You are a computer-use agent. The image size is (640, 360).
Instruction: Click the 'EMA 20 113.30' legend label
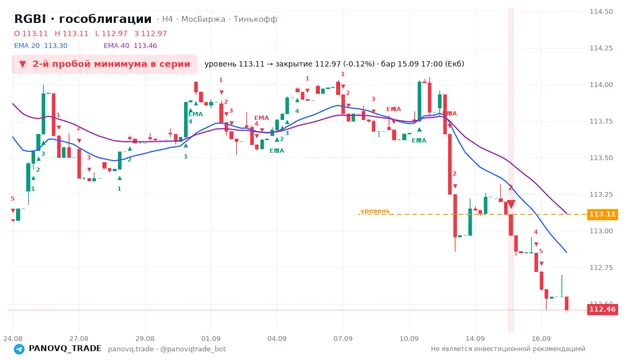[41, 46]
